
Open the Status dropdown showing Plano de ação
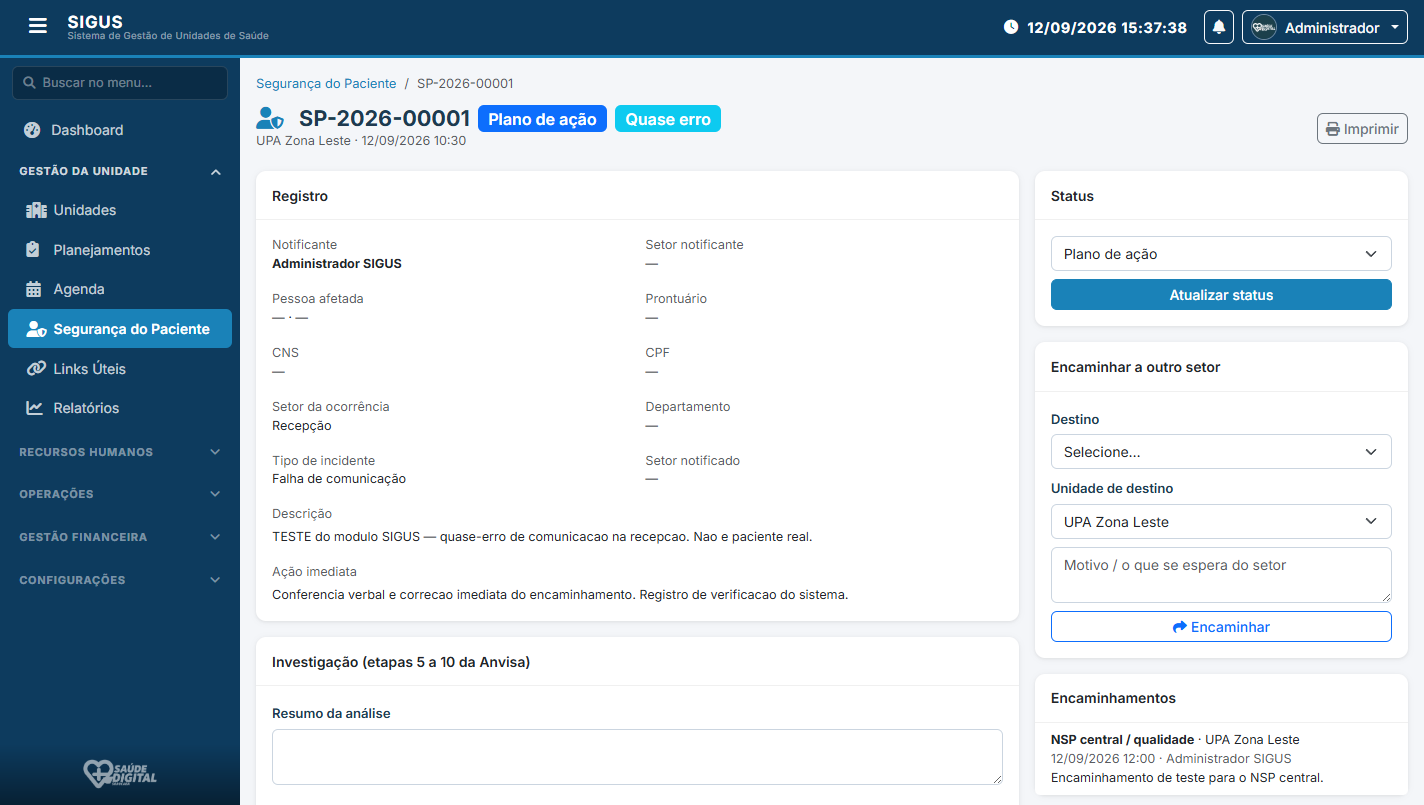1221,254
